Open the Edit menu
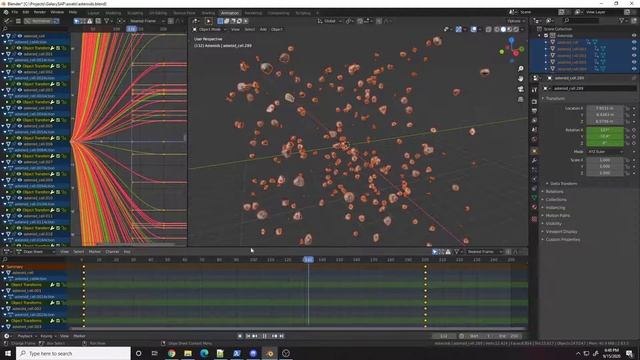Viewport: 640px width, 360px height. pyautogui.click(x=26, y=12)
